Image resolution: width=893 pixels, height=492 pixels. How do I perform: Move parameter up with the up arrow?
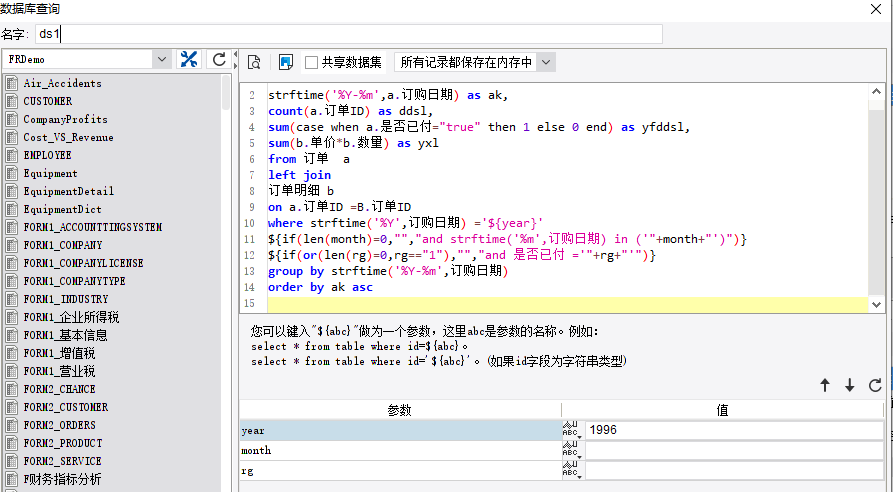coord(825,386)
